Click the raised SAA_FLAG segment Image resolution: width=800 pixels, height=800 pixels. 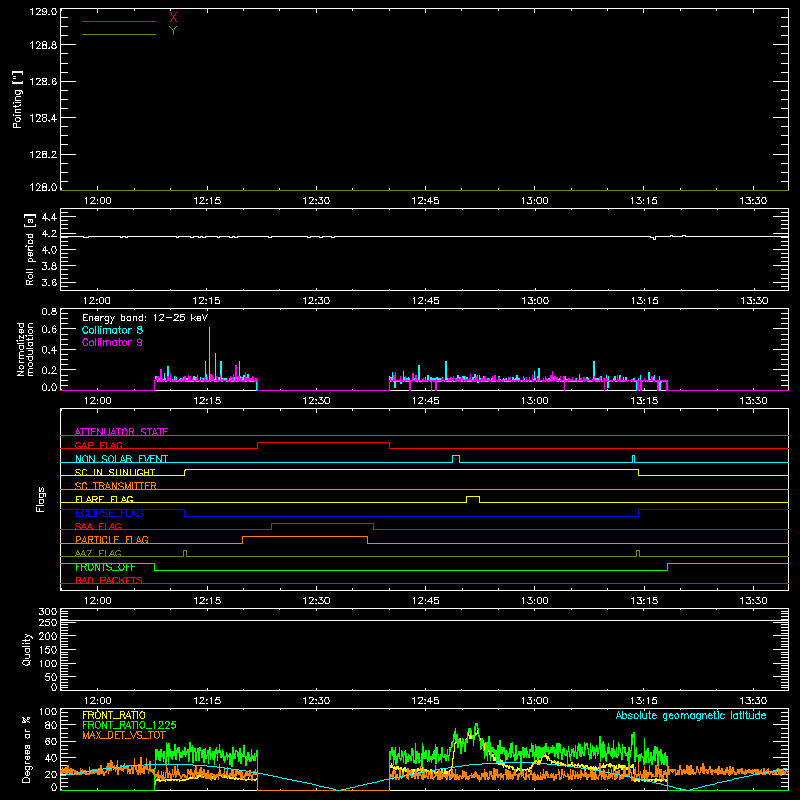coord(322,524)
